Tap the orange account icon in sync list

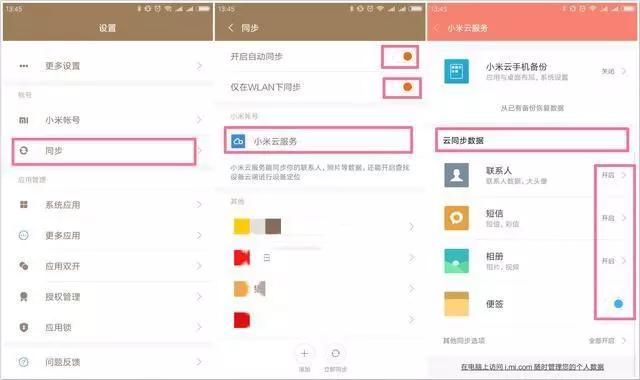coord(241,289)
